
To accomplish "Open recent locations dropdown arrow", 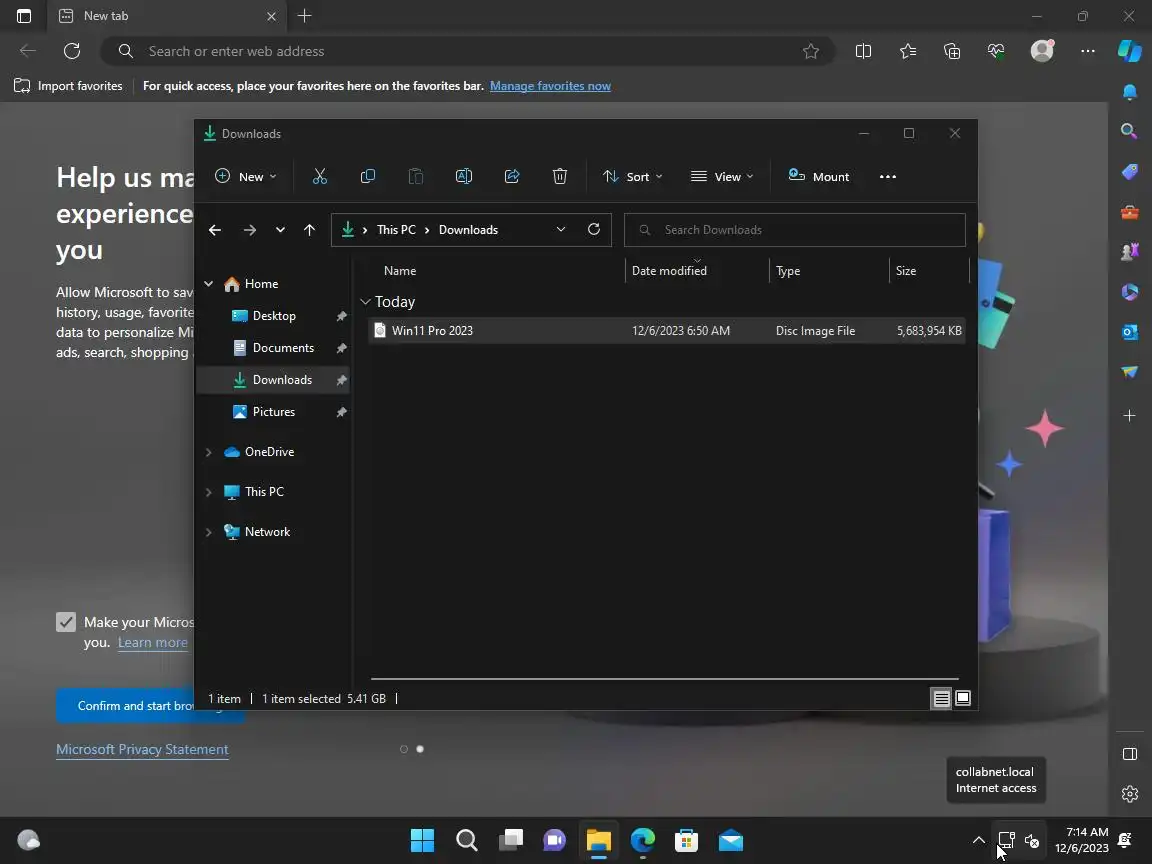I will pyautogui.click(x=280, y=230).
